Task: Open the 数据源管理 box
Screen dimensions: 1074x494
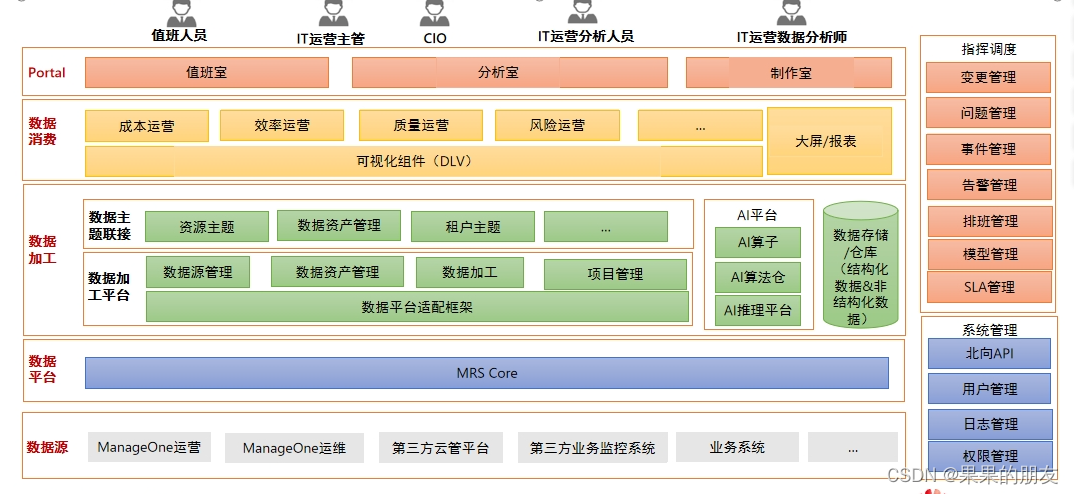Action: 198,272
